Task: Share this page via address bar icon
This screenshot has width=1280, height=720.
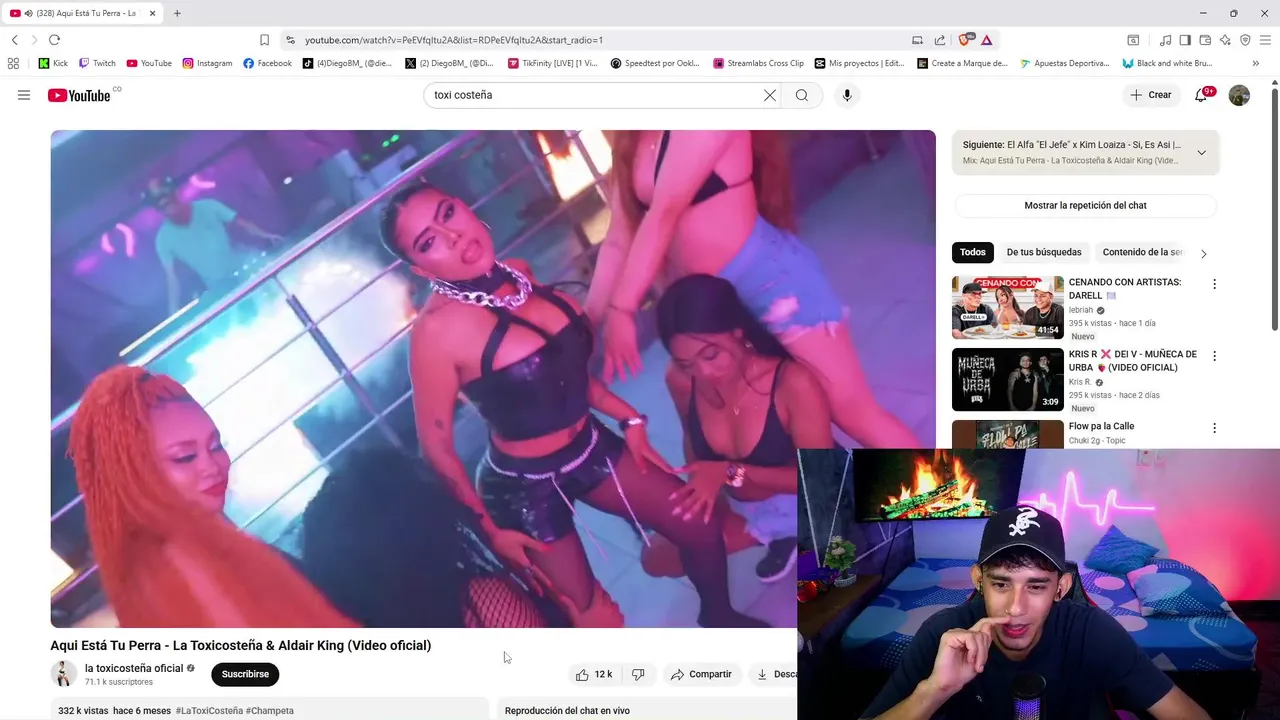Action: point(940,40)
